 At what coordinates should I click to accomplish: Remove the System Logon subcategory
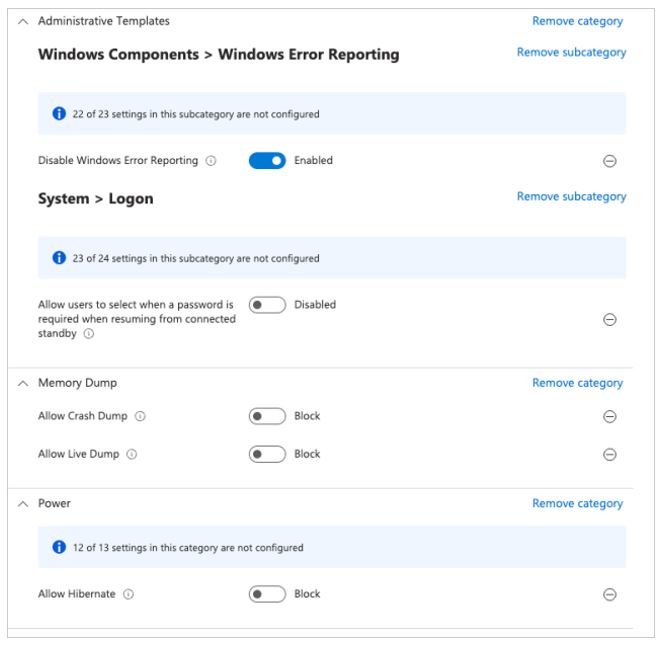click(571, 197)
